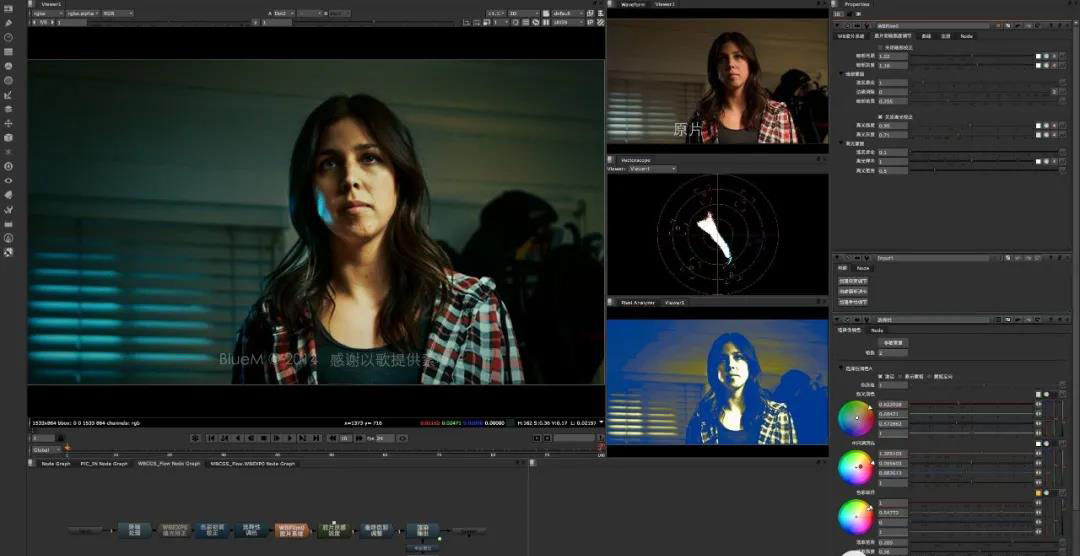Toggle the IP input process button
Screen dimensions: 1080x556
coord(590,22)
